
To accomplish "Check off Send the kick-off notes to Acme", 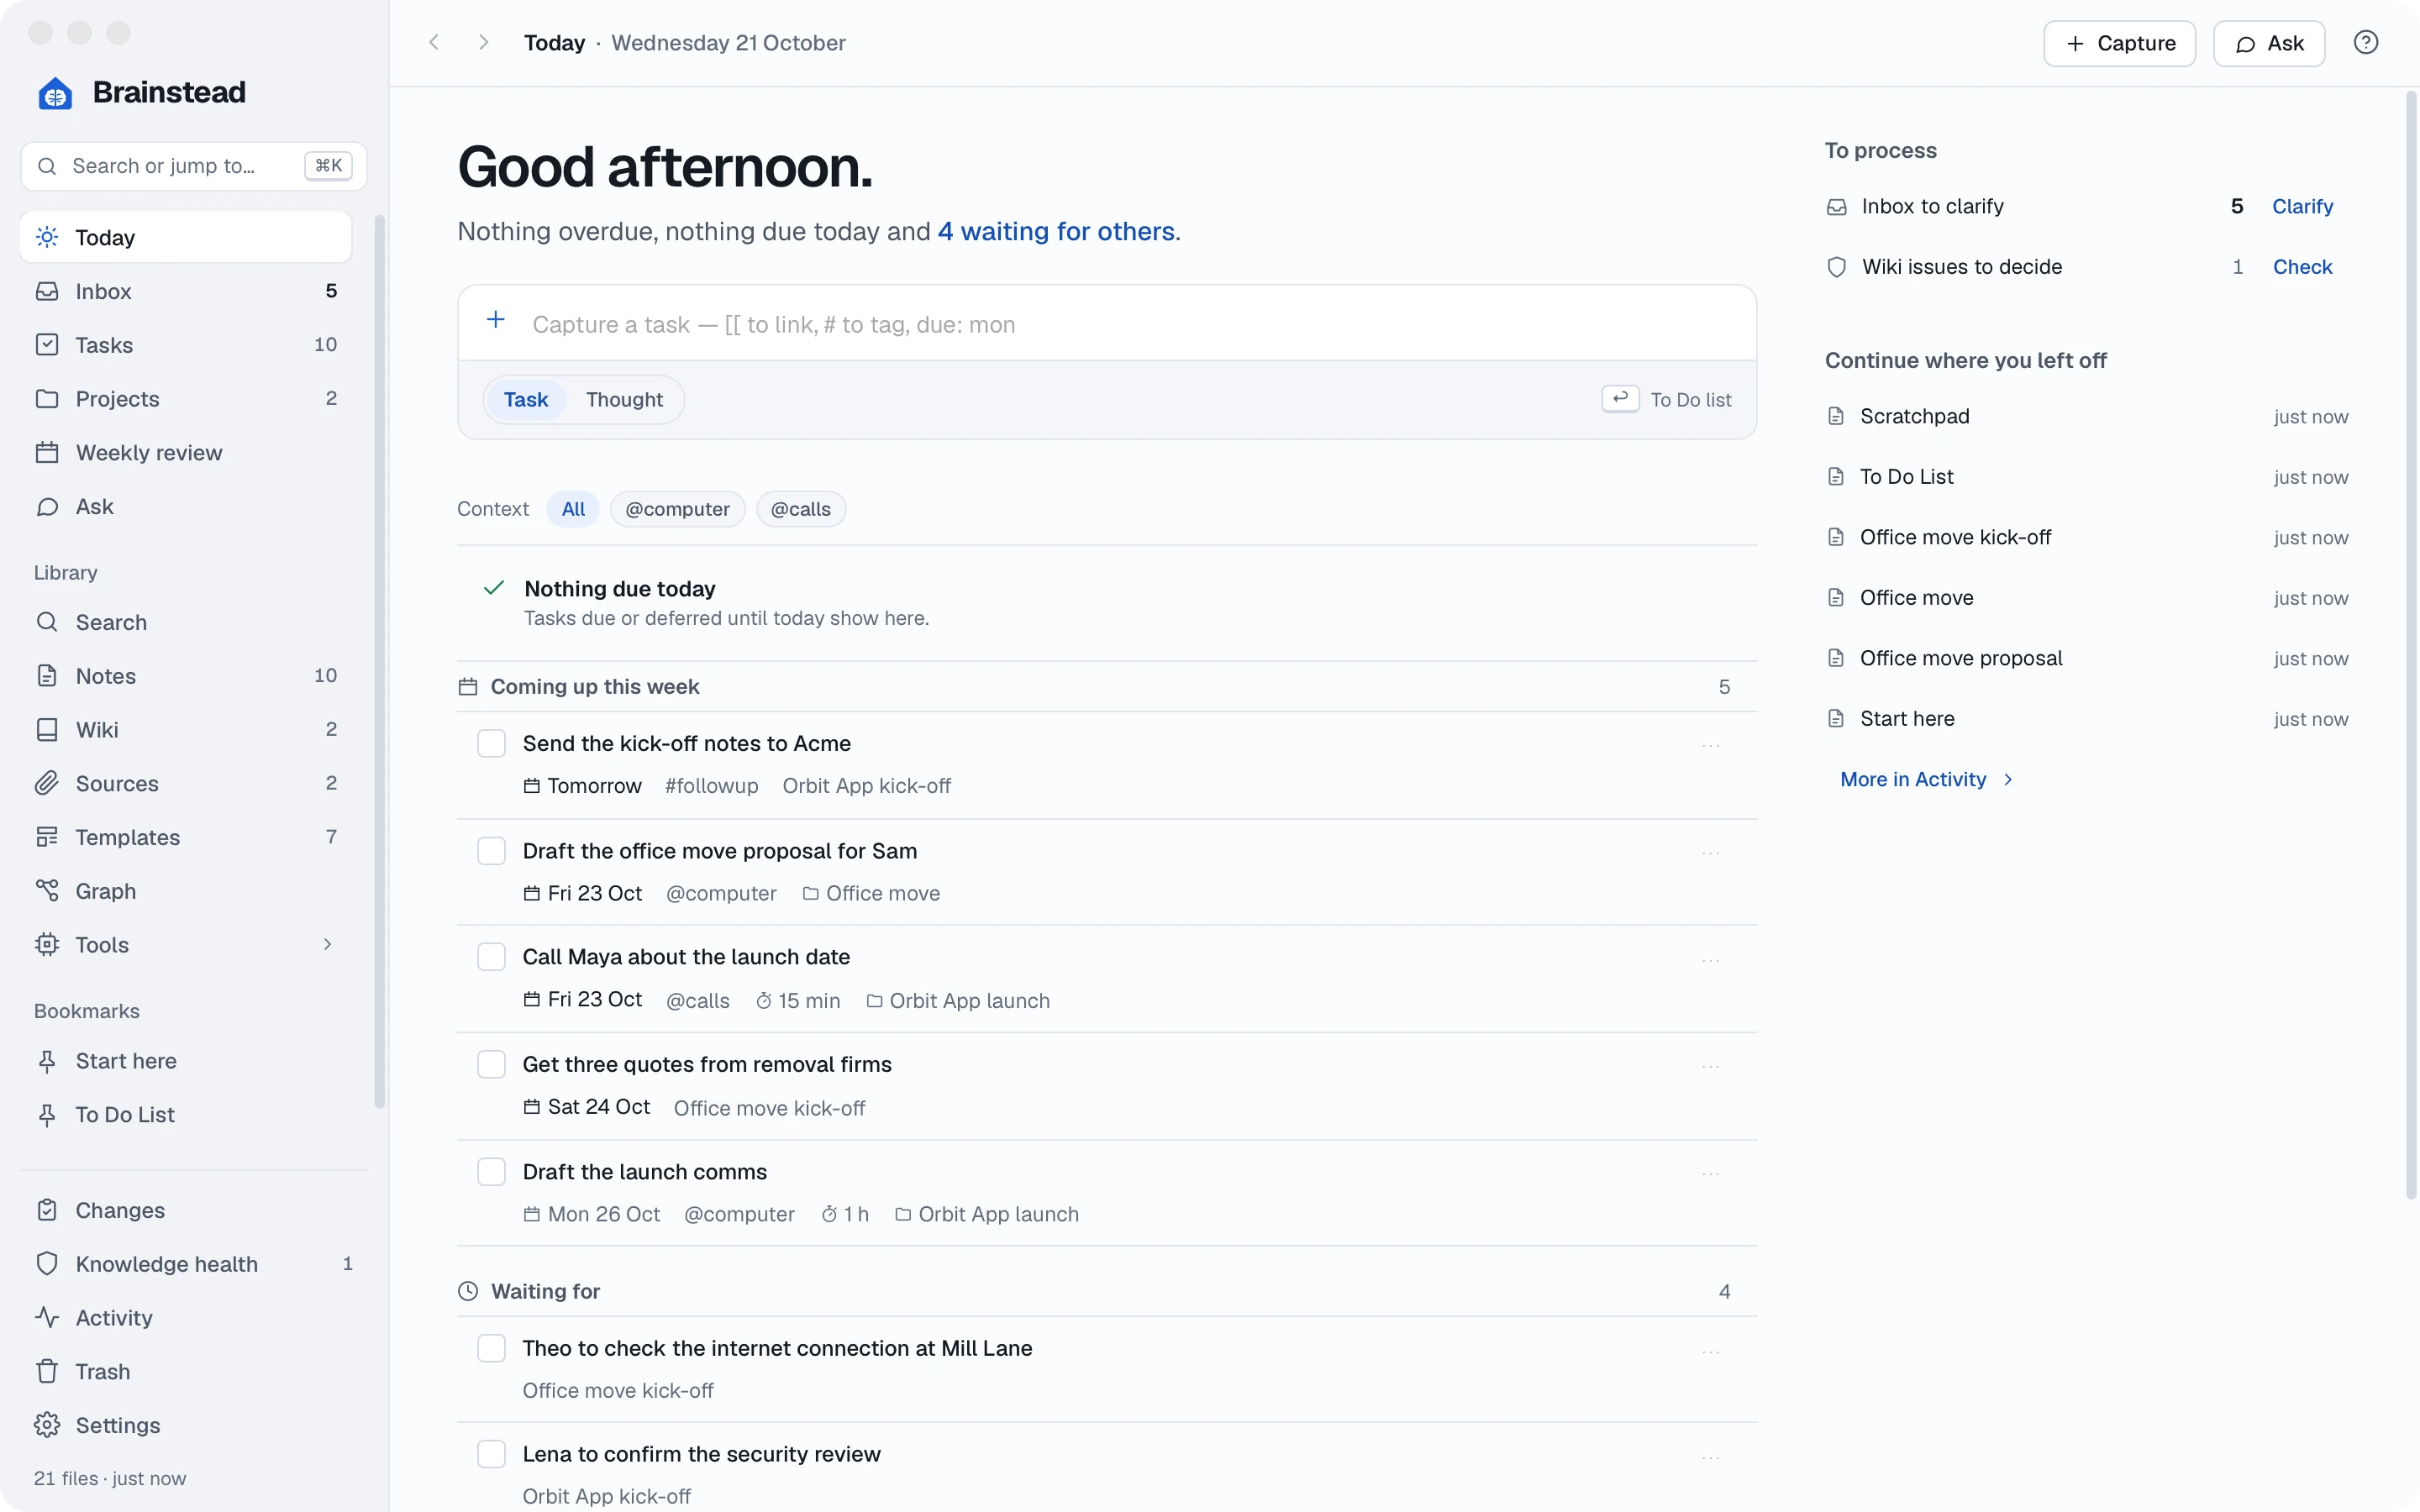I will click(491, 743).
